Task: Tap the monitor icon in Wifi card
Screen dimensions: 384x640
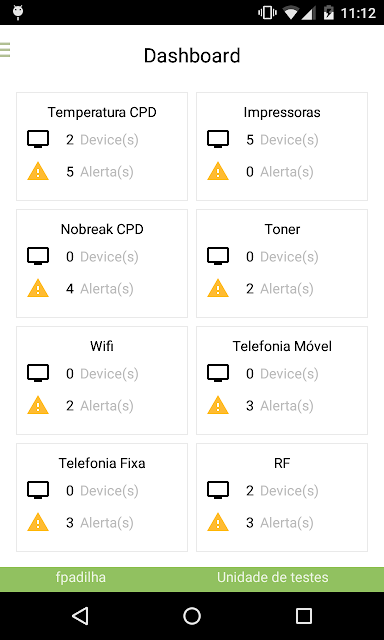Action: tap(38, 373)
